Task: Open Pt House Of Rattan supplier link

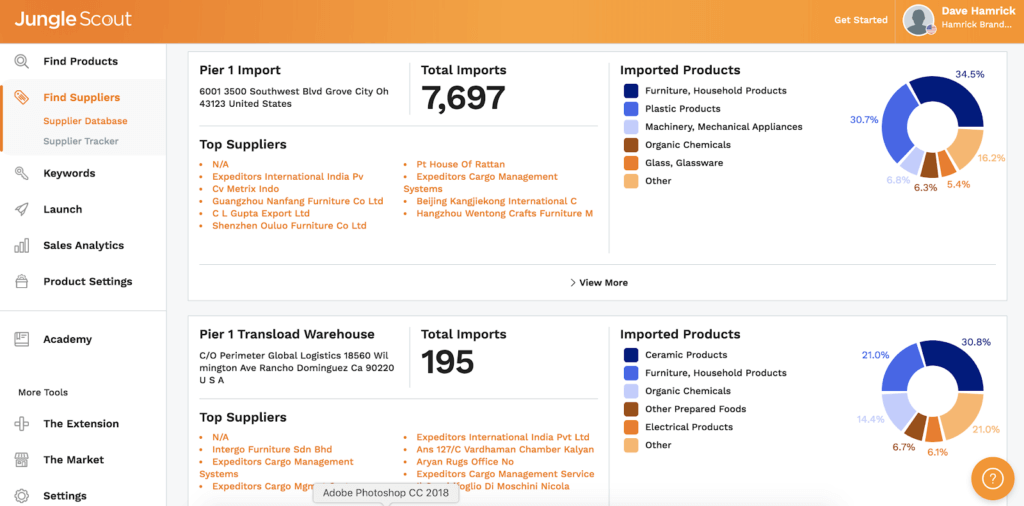Action: point(460,164)
